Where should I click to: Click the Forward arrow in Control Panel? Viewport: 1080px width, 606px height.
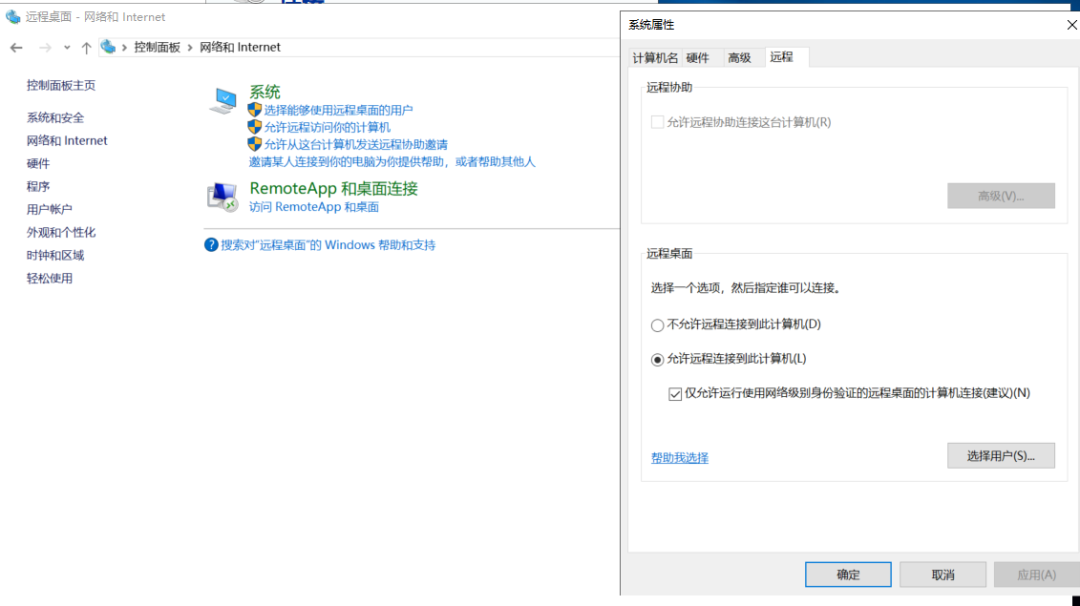tap(45, 48)
